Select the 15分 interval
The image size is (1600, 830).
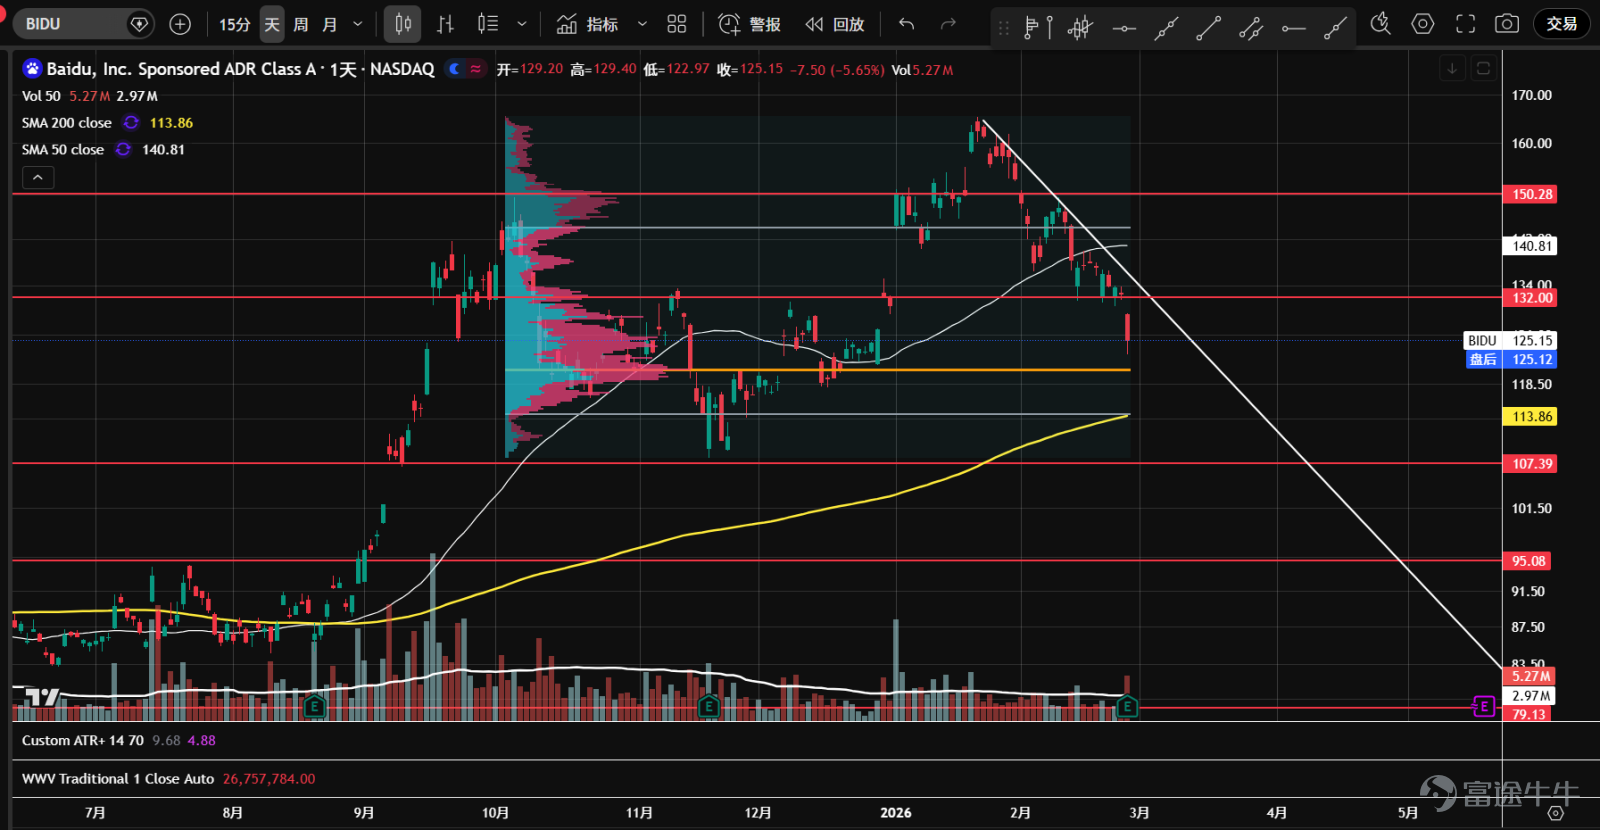[x=235, y=24]
